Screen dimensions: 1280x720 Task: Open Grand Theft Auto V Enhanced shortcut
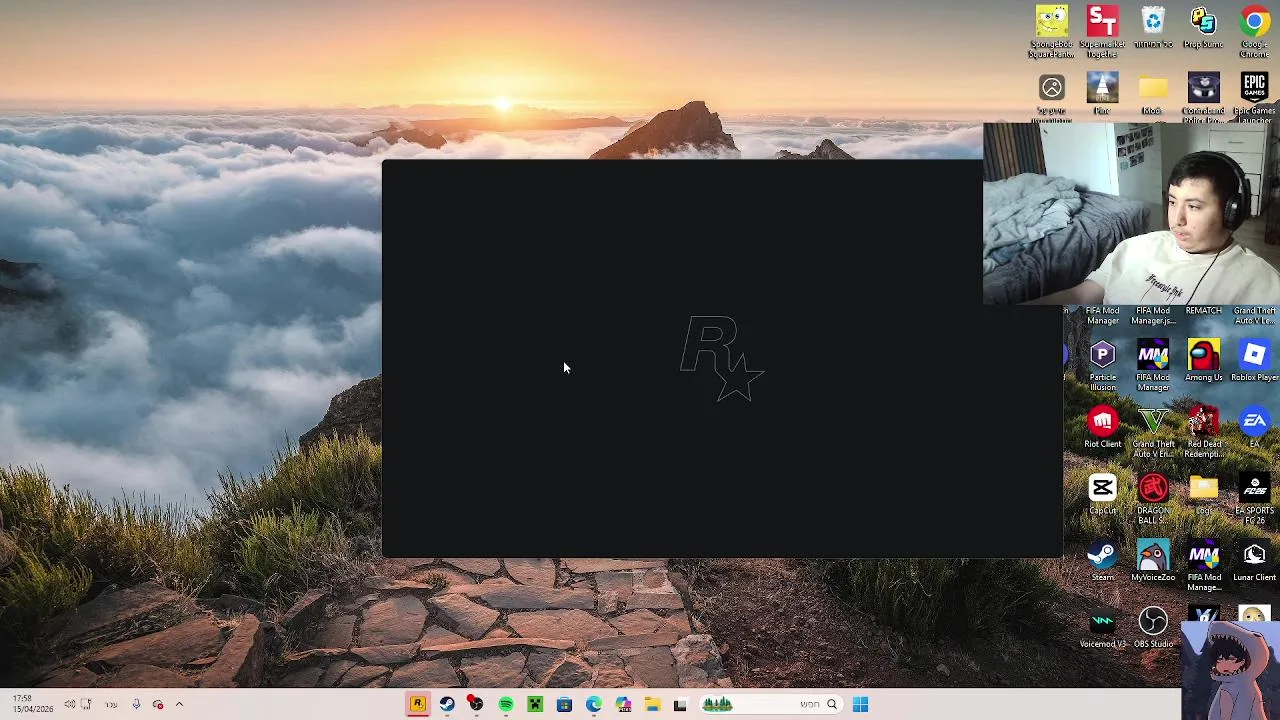(x=1153, y=432)
